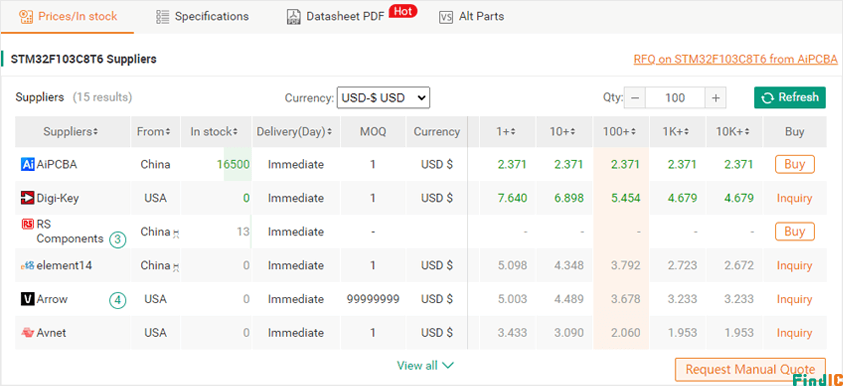Open the Prices/In stock tab
Image resolution: width=843 pixels, height=386 pixels.
68,17
